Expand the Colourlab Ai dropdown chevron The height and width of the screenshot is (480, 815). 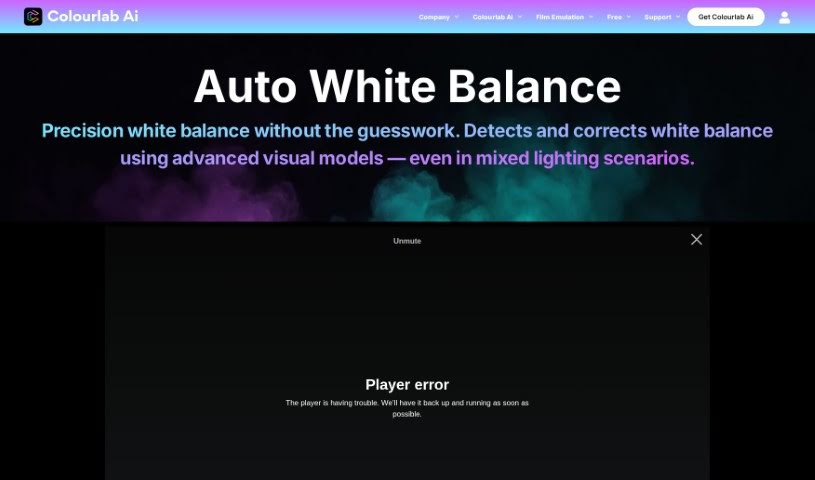tap(520, 17)
